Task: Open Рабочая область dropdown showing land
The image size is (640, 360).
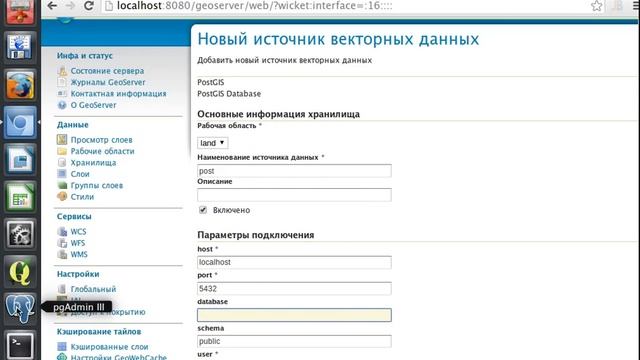Action: [x=213, y=143]
